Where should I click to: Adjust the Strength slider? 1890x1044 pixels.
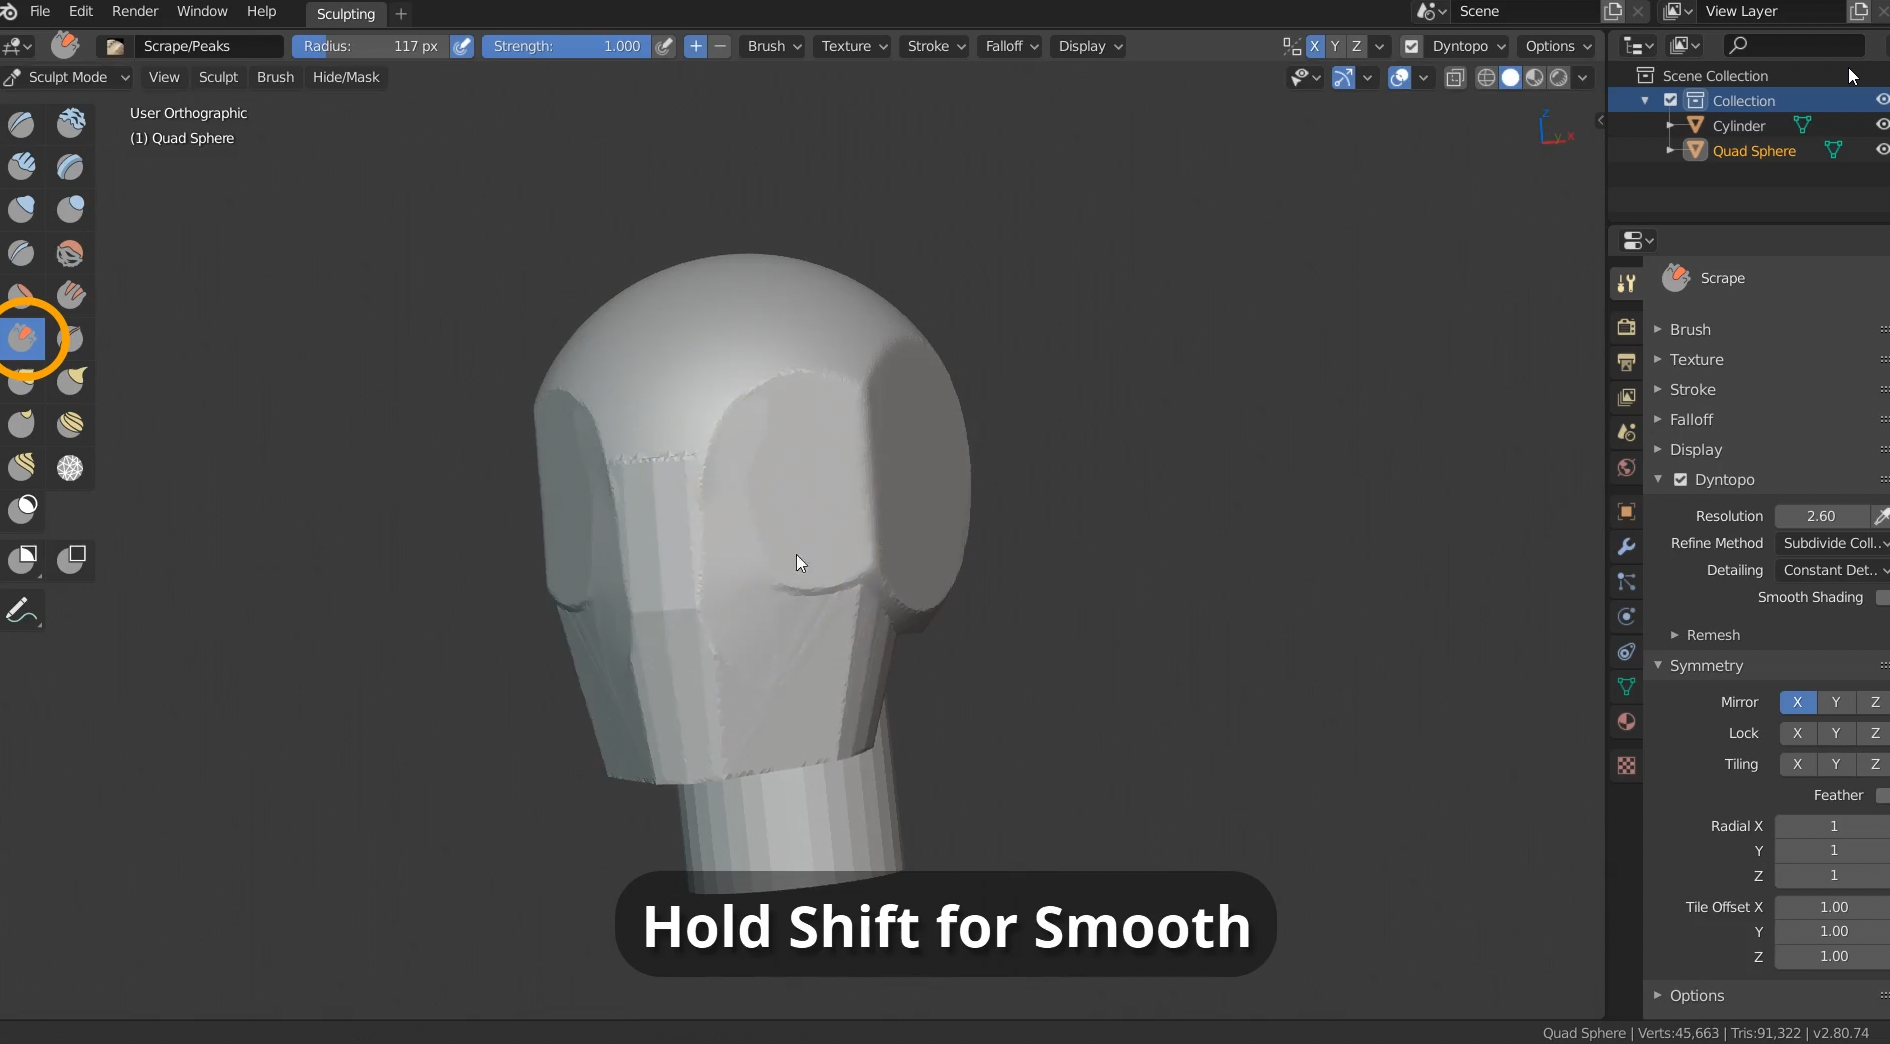pos(567,46)
